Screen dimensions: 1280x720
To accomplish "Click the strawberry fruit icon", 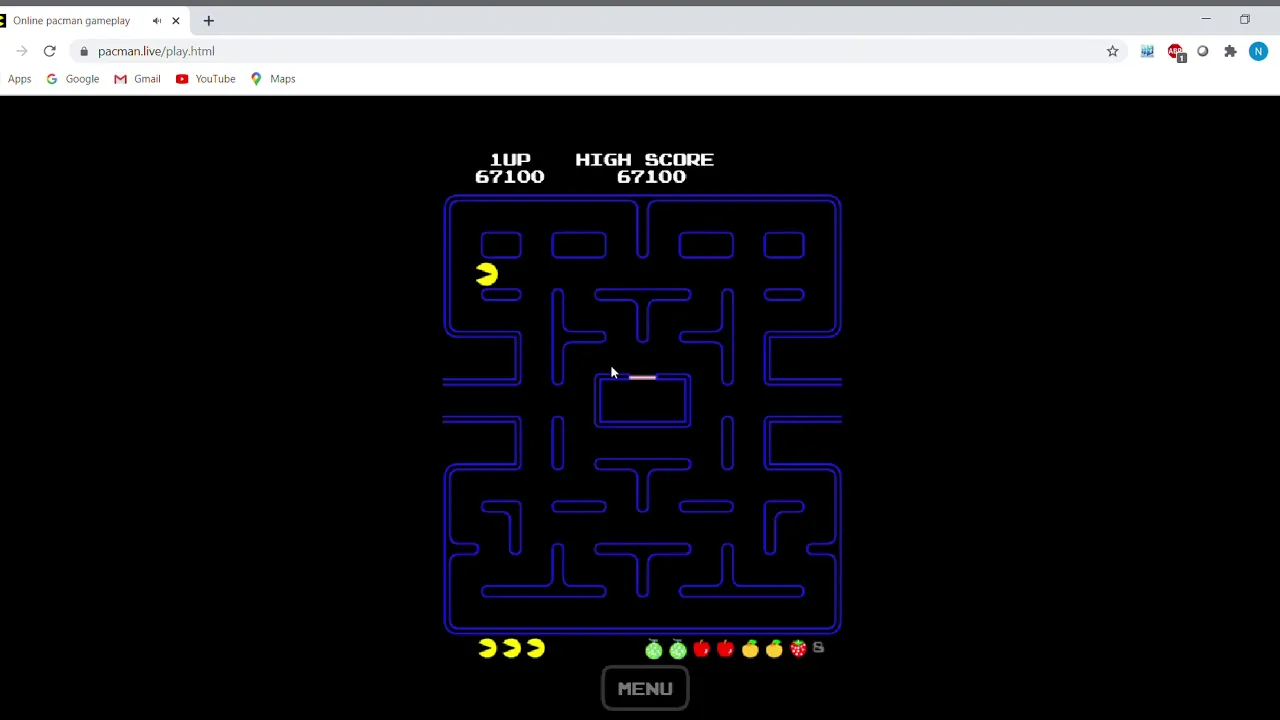I will pos(798,648).
